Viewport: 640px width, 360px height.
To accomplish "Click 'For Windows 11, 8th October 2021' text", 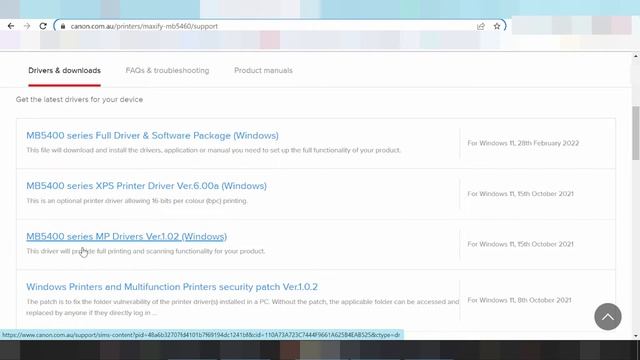I will pyautogui.click(x=519, y=300).
